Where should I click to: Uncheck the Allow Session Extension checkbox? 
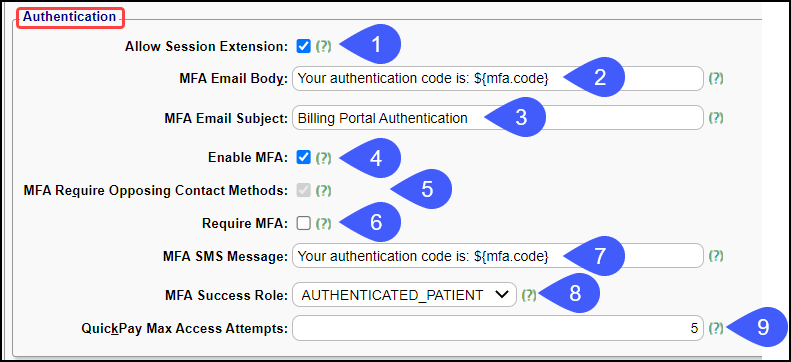tap(304, 46)
